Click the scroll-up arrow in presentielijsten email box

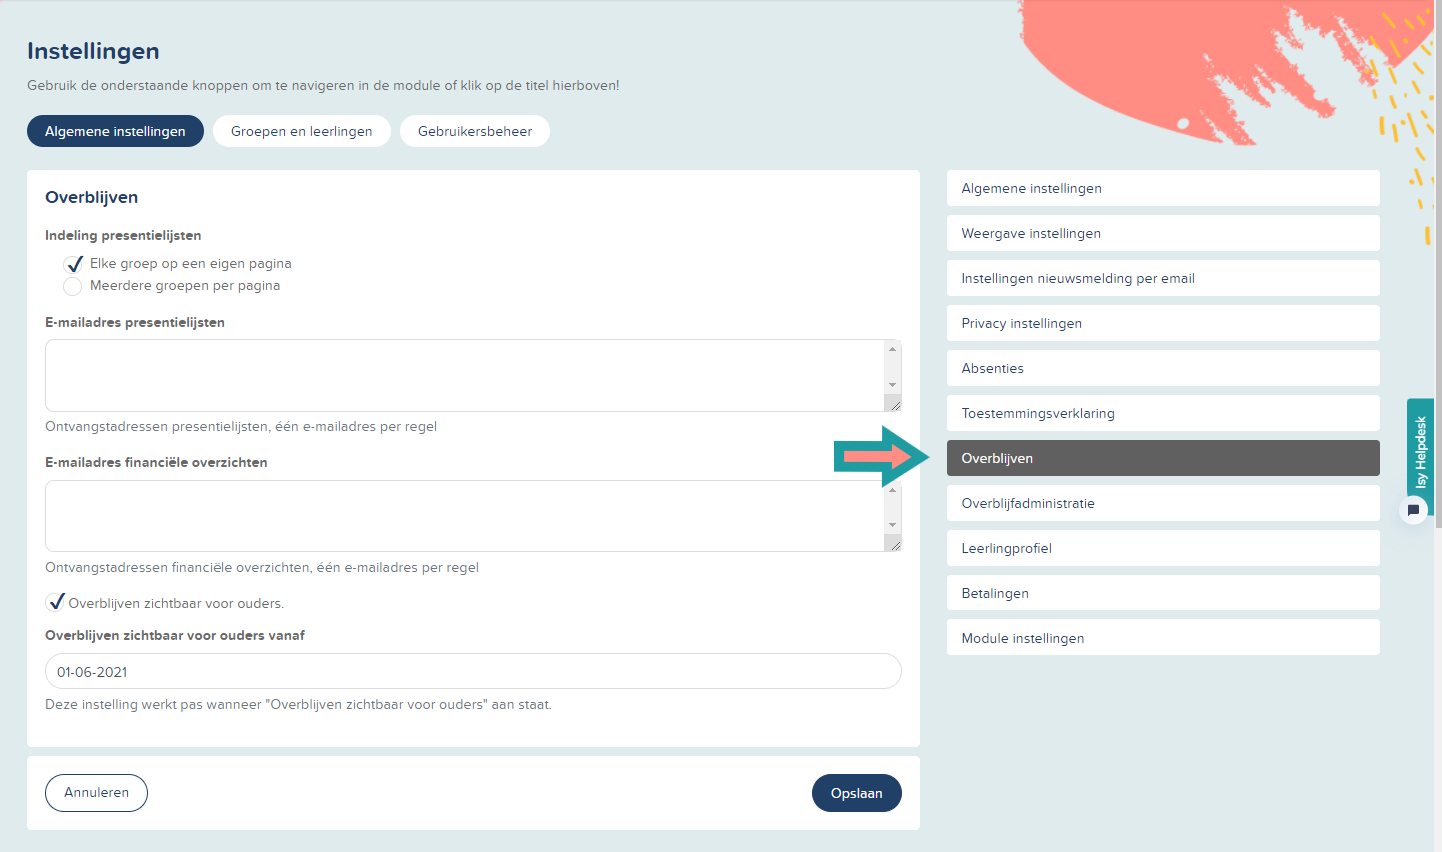[891, 348]
